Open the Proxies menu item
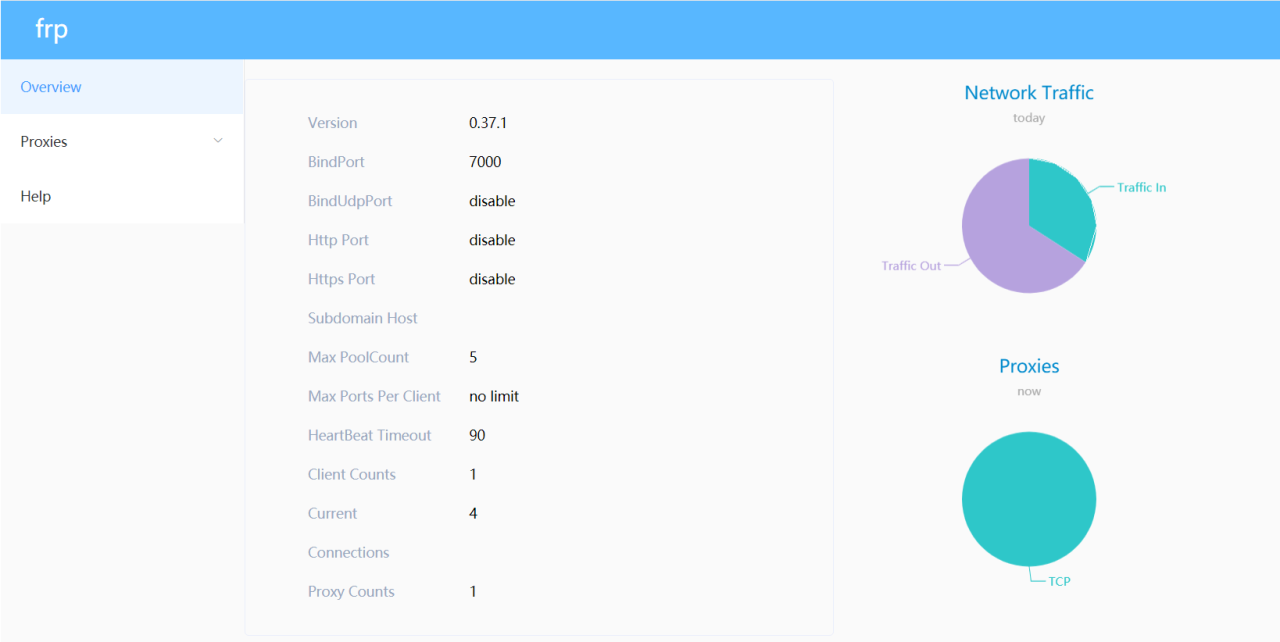Image resolution: width=1280 pixels, height=642 pixels. coord(122,142)
